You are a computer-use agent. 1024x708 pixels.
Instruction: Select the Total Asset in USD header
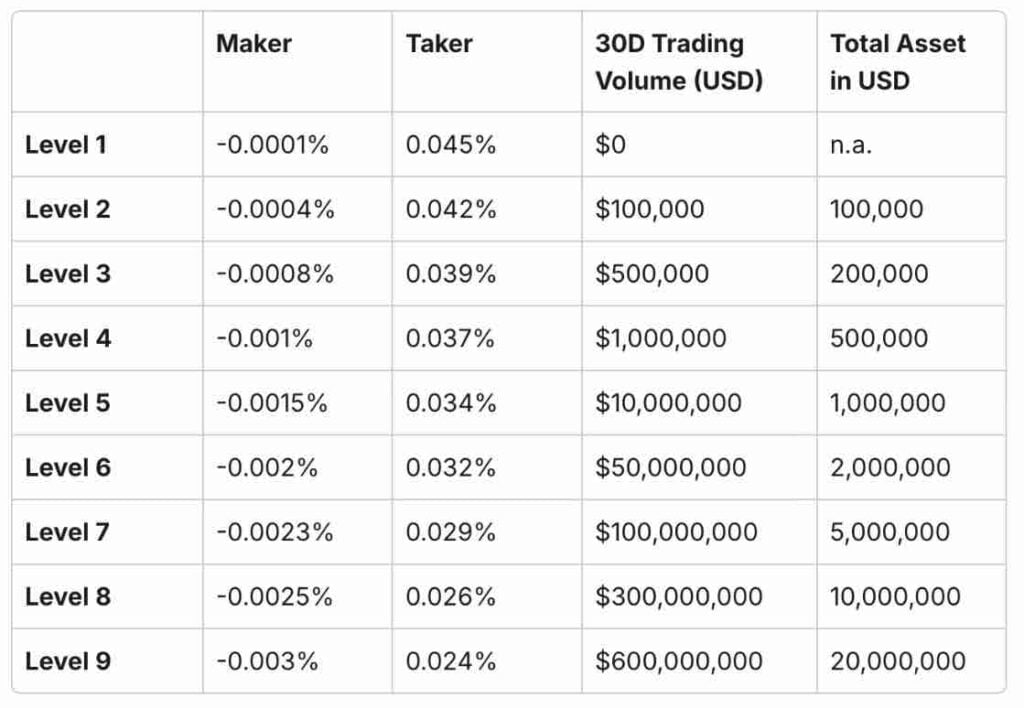[x=897, y=62]
